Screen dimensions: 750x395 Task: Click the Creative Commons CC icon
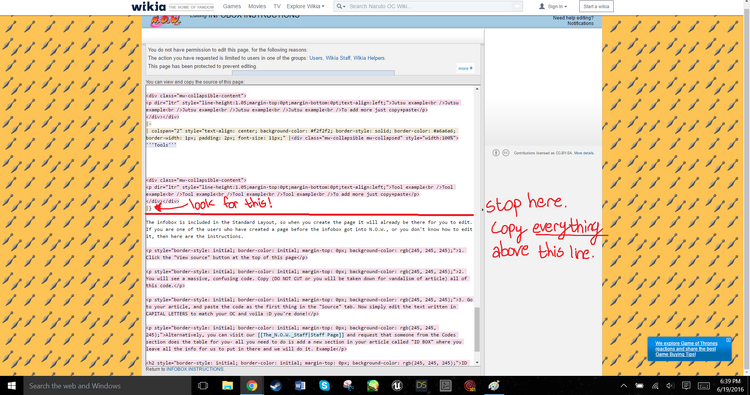pos(506,153)
